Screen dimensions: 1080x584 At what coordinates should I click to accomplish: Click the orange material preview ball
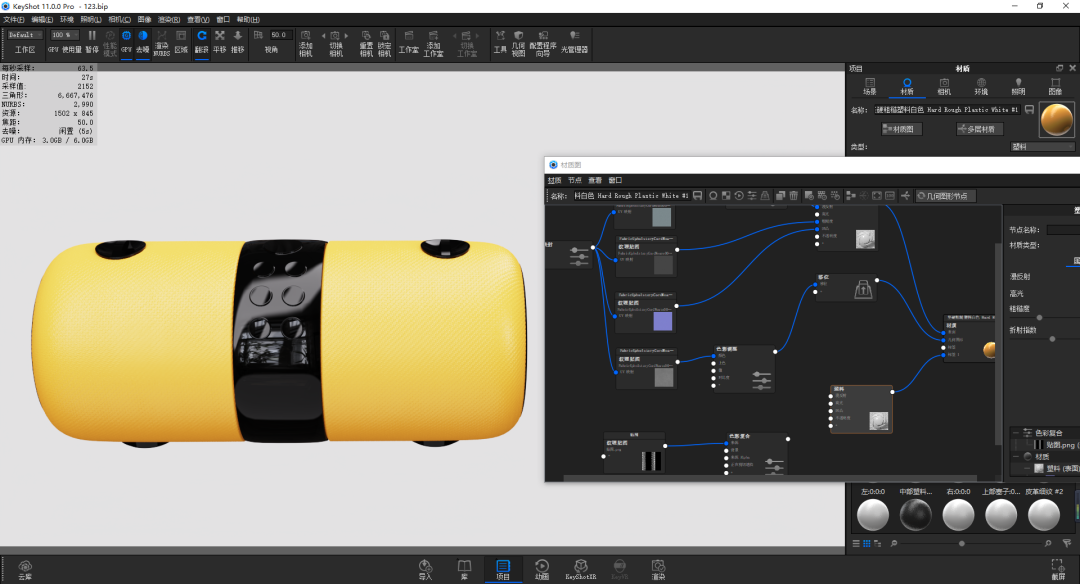point(1056,120)
